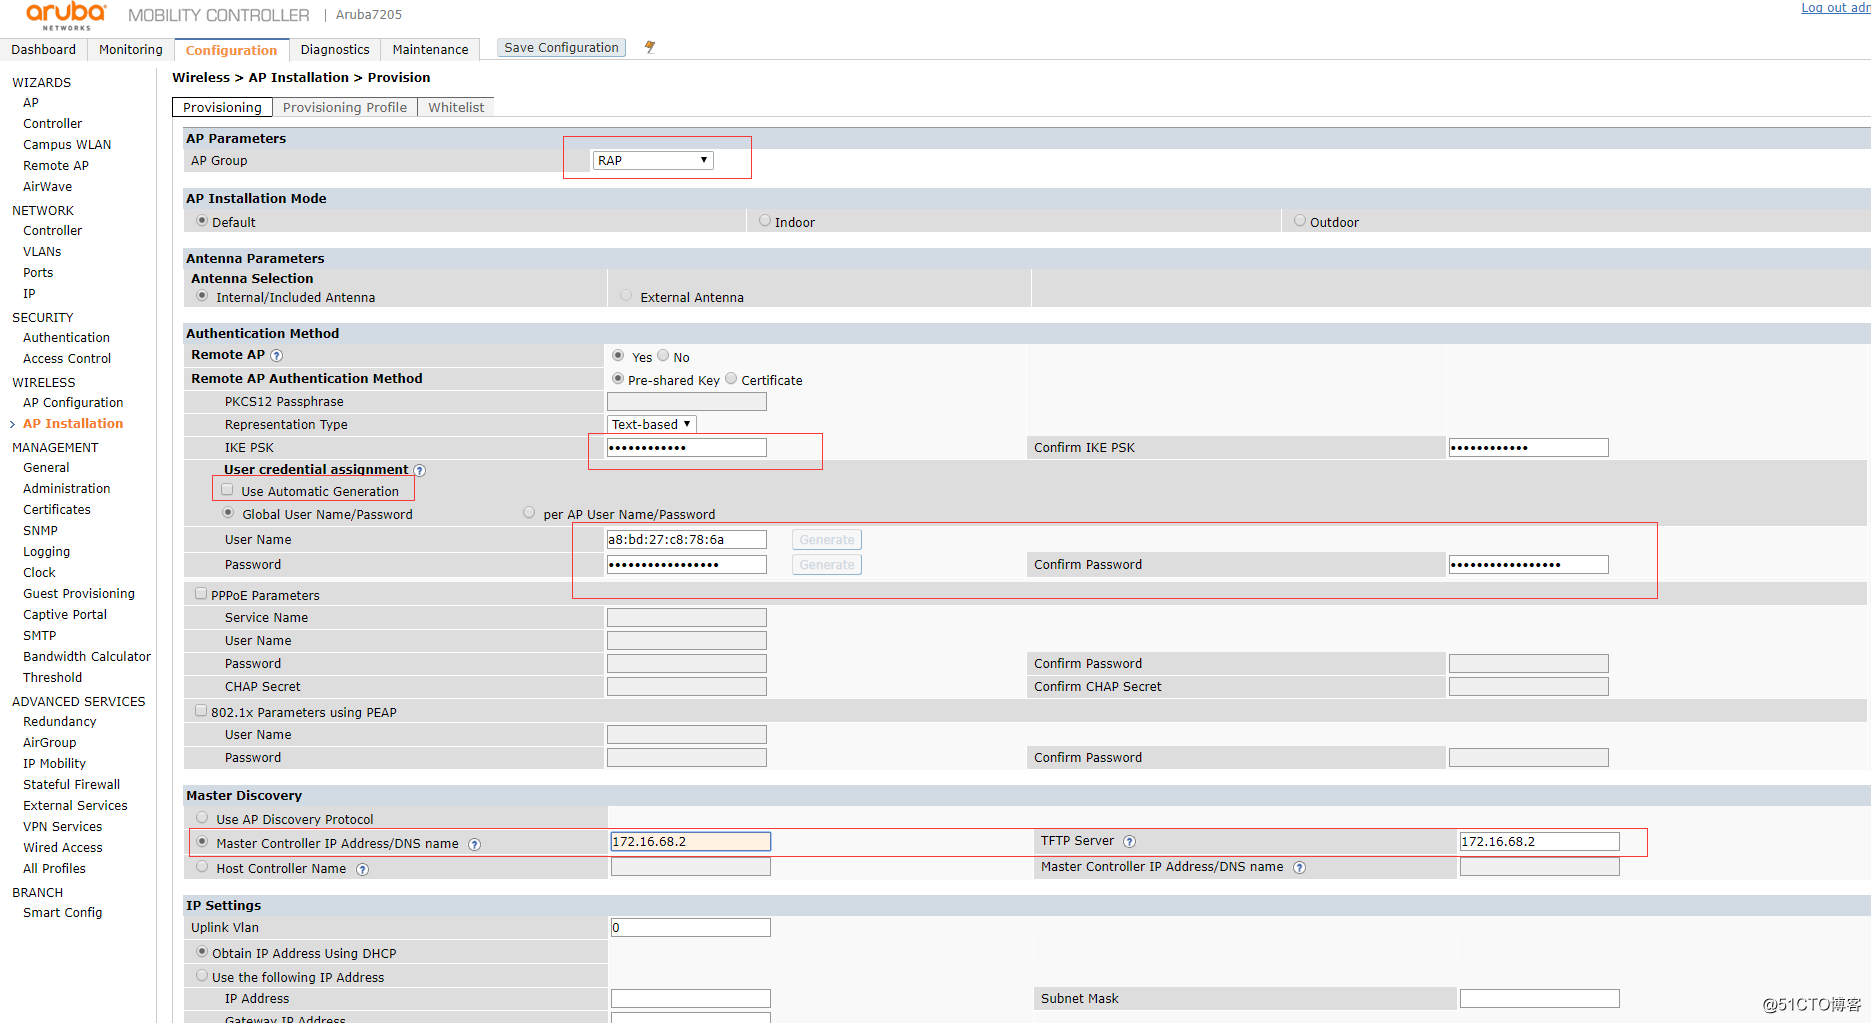The height and width of the screenshot is (1023, 1871).
Task: Open Guest Provisioning page
Action: pyautogui.click(x=79, y=594)
